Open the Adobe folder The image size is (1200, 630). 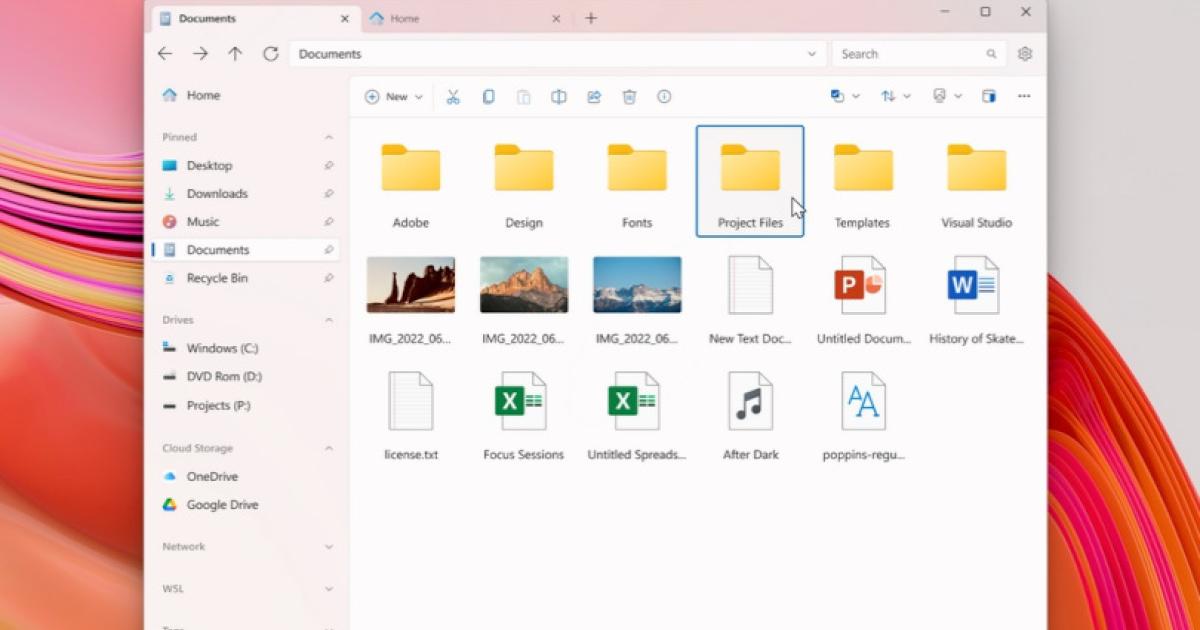click(411, 183)
